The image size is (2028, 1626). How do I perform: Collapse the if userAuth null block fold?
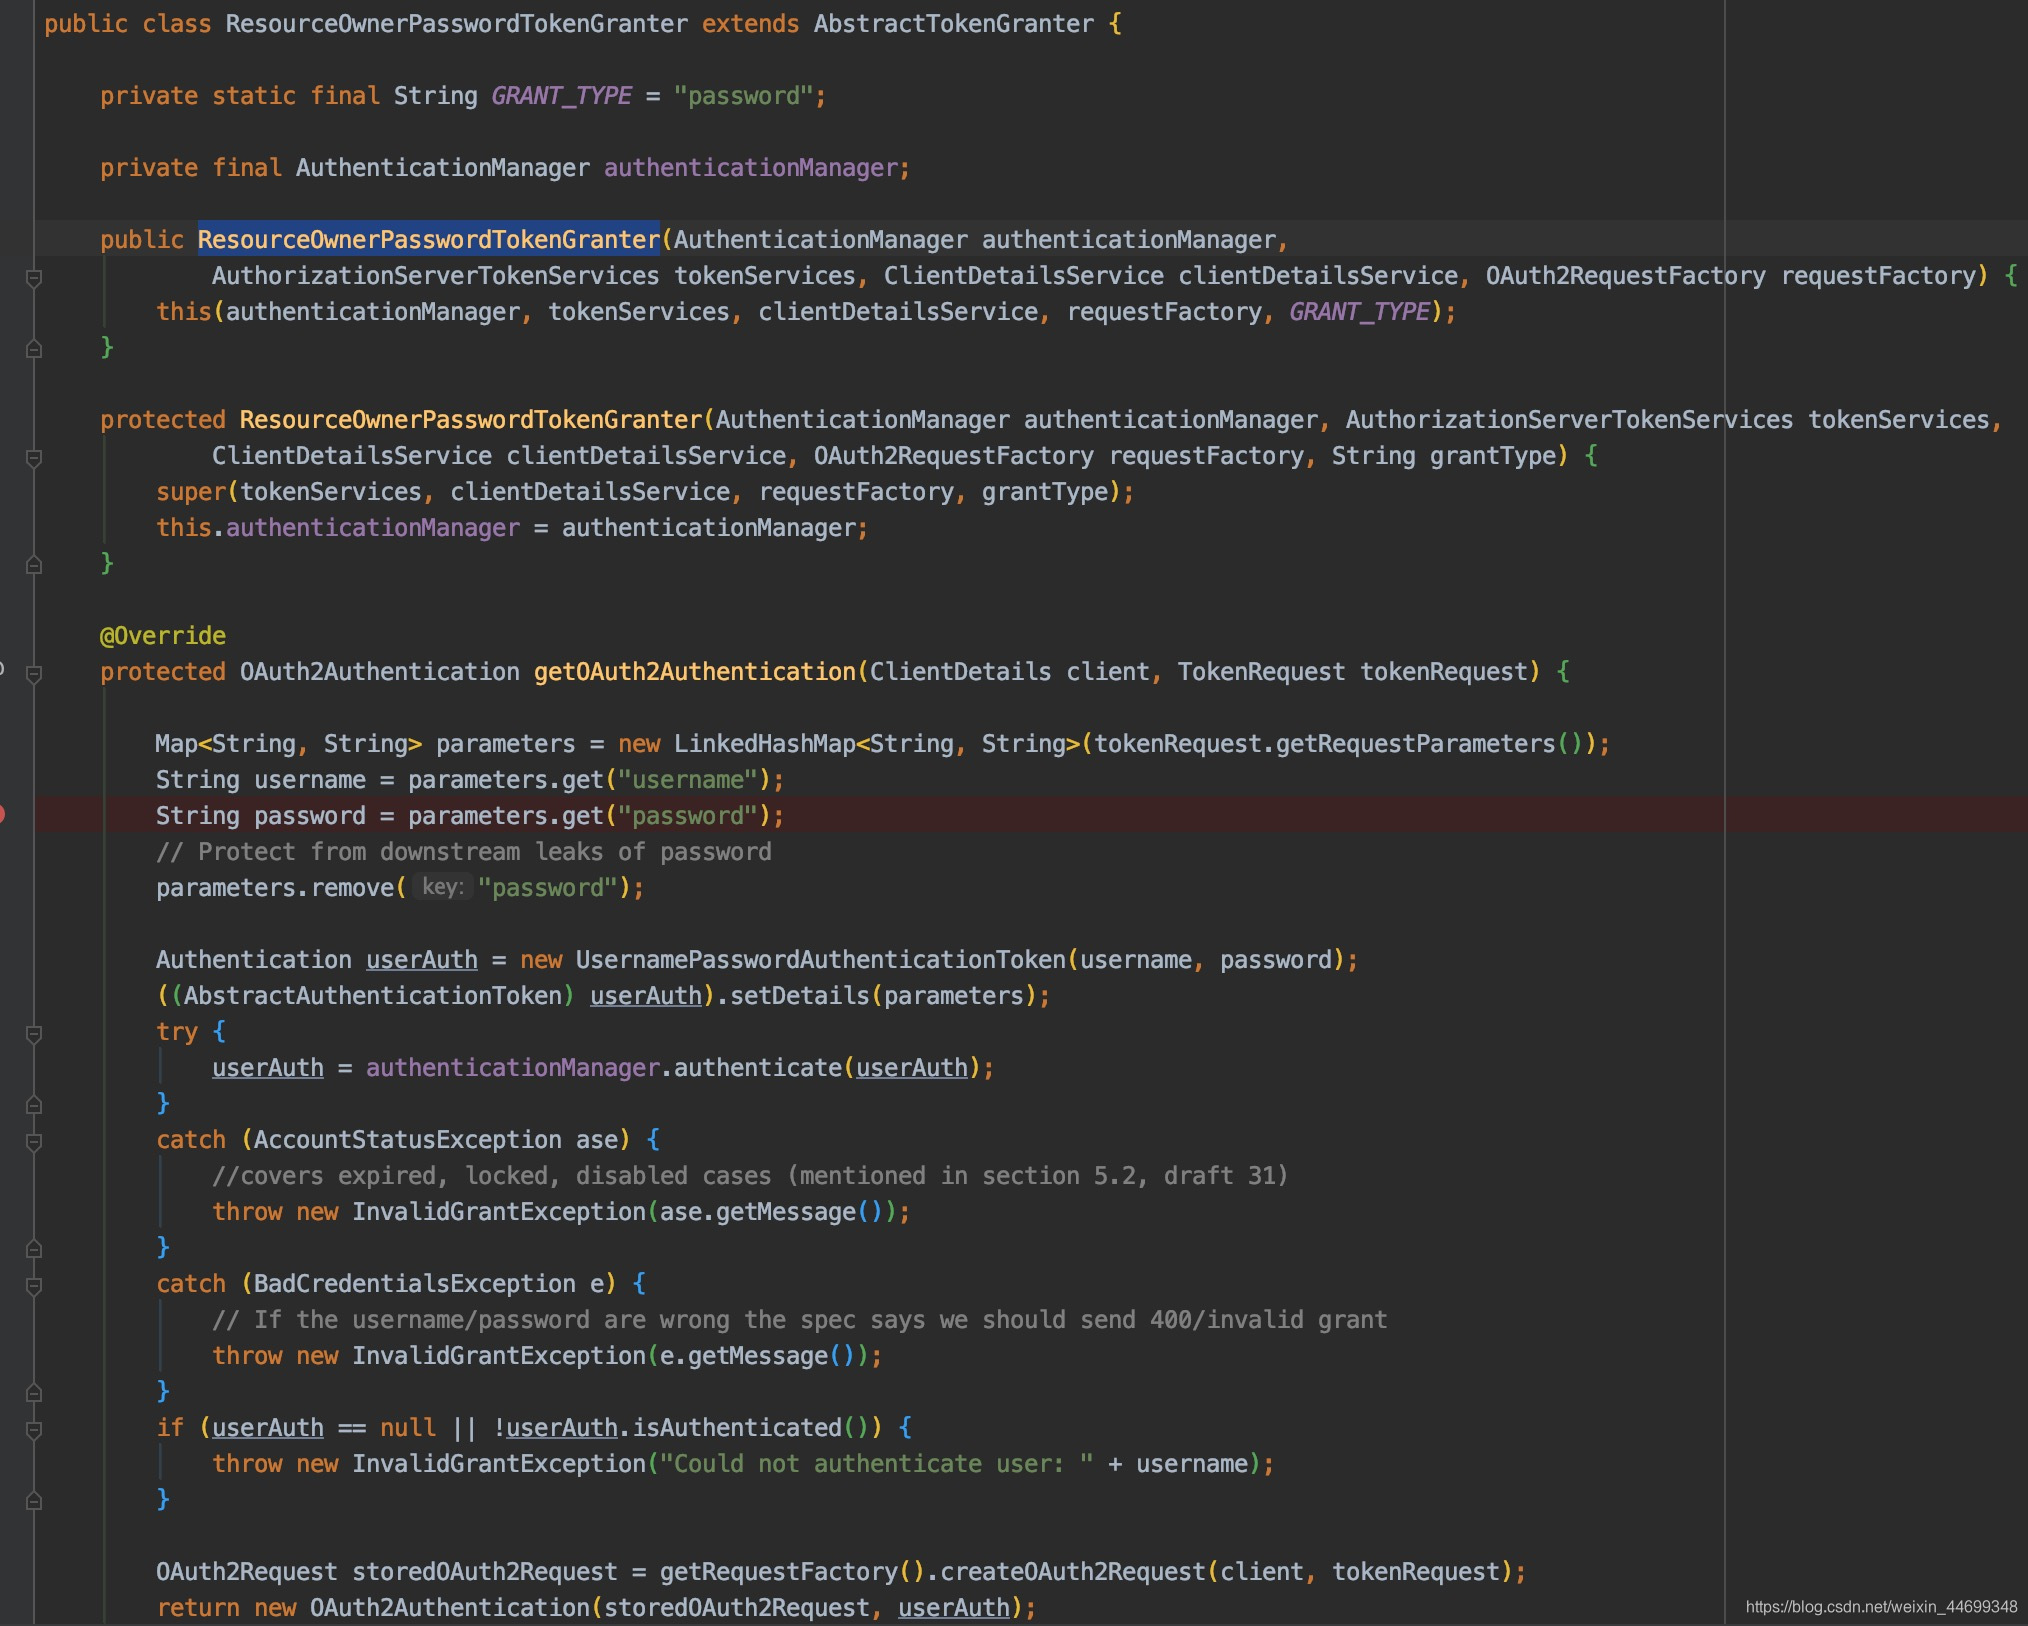[33, 1429]
